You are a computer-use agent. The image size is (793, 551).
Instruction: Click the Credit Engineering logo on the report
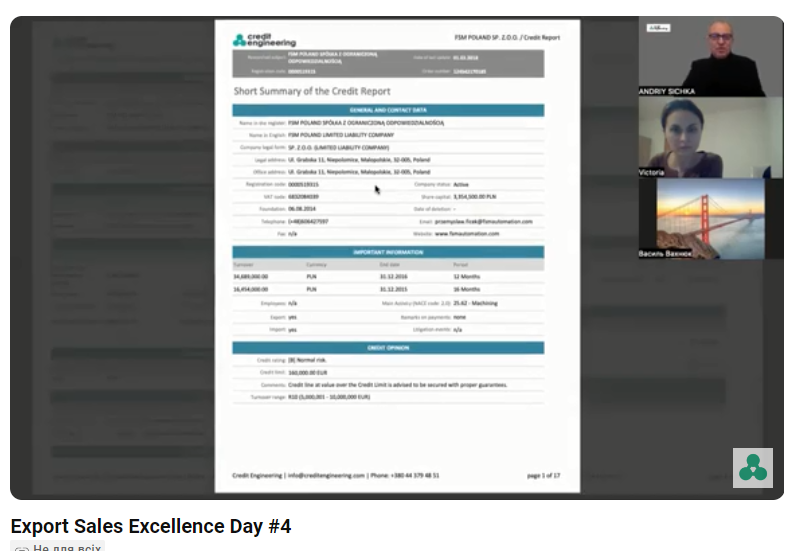point(265,40)
